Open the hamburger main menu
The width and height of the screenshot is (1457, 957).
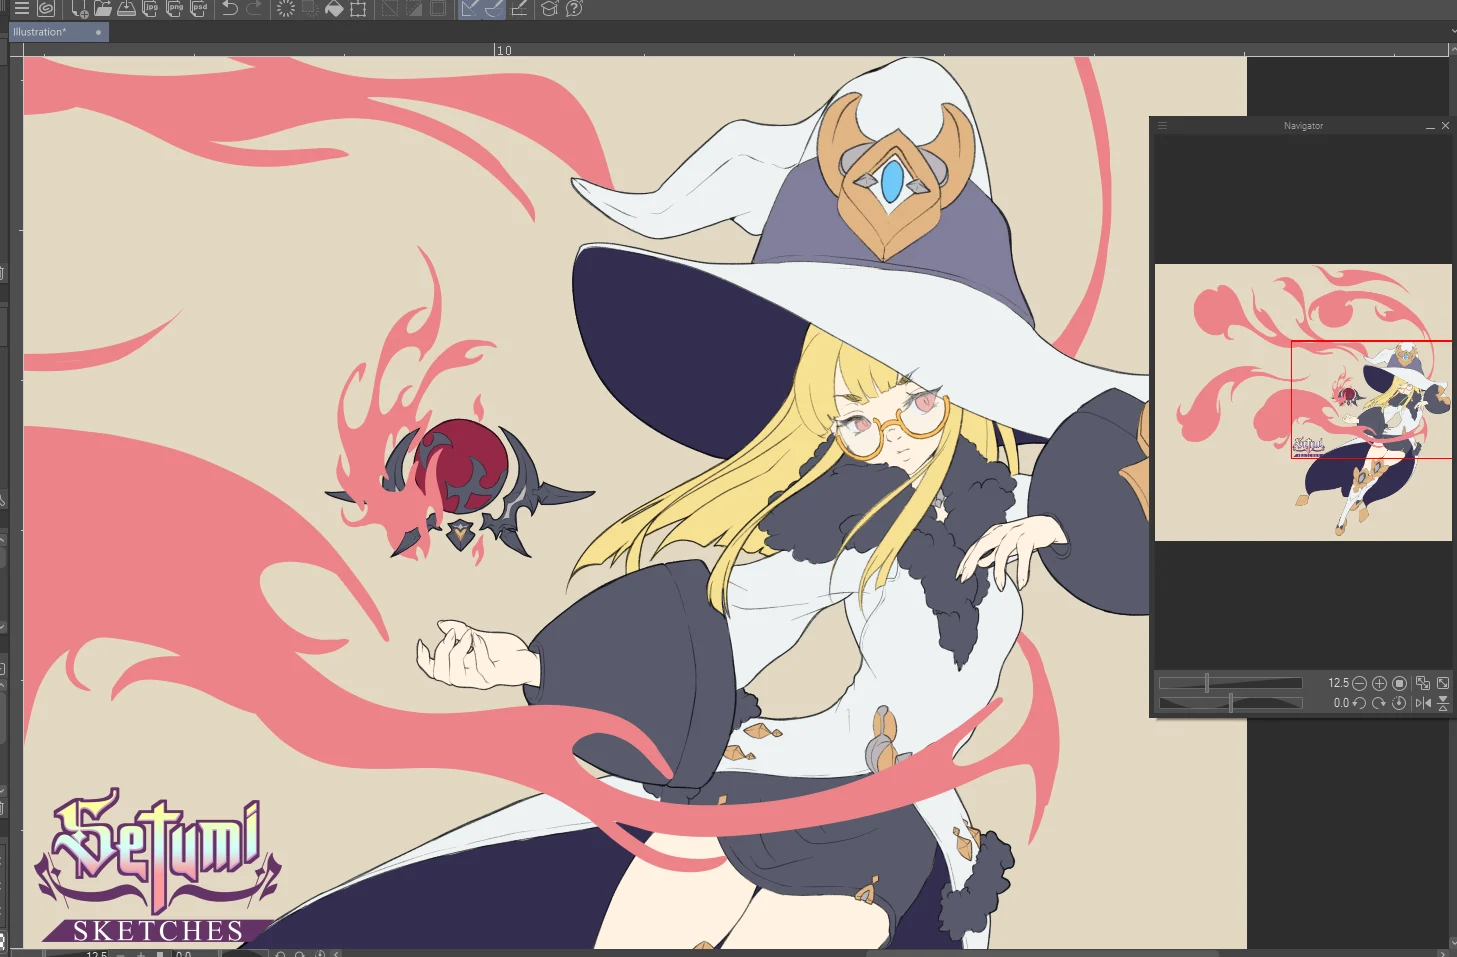21,8
